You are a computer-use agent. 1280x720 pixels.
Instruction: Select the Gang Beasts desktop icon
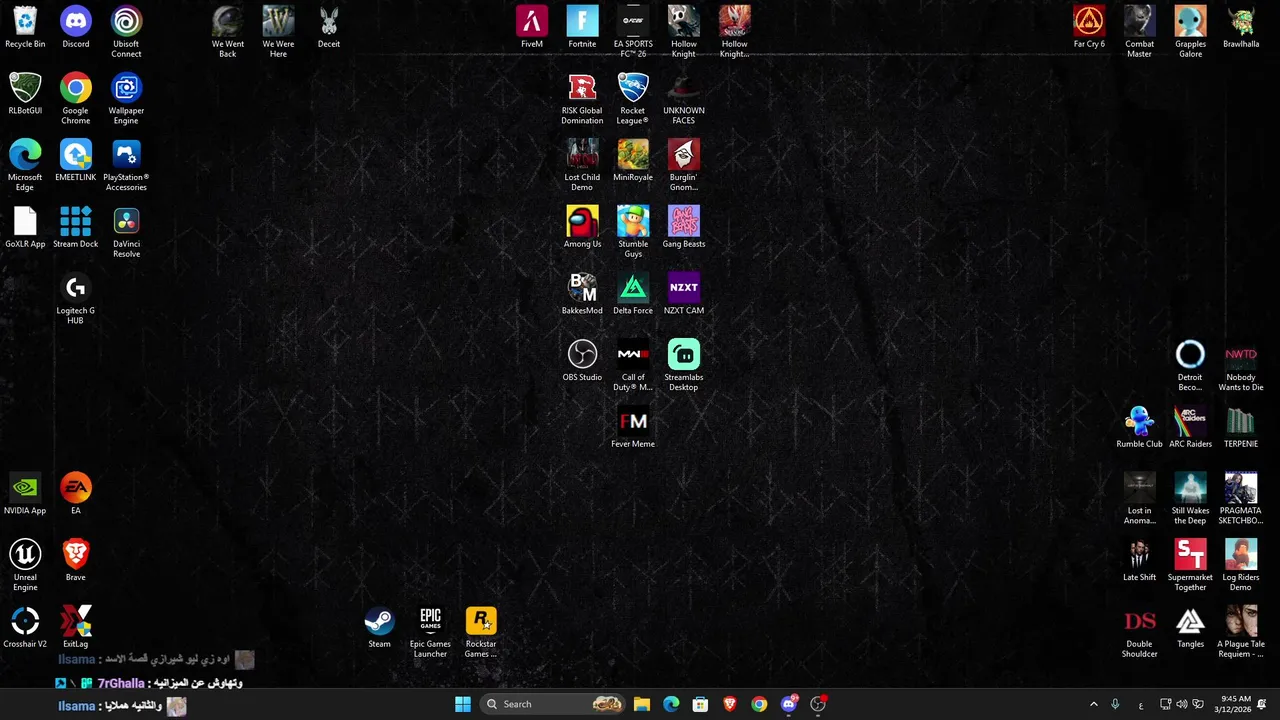[684, 228]
